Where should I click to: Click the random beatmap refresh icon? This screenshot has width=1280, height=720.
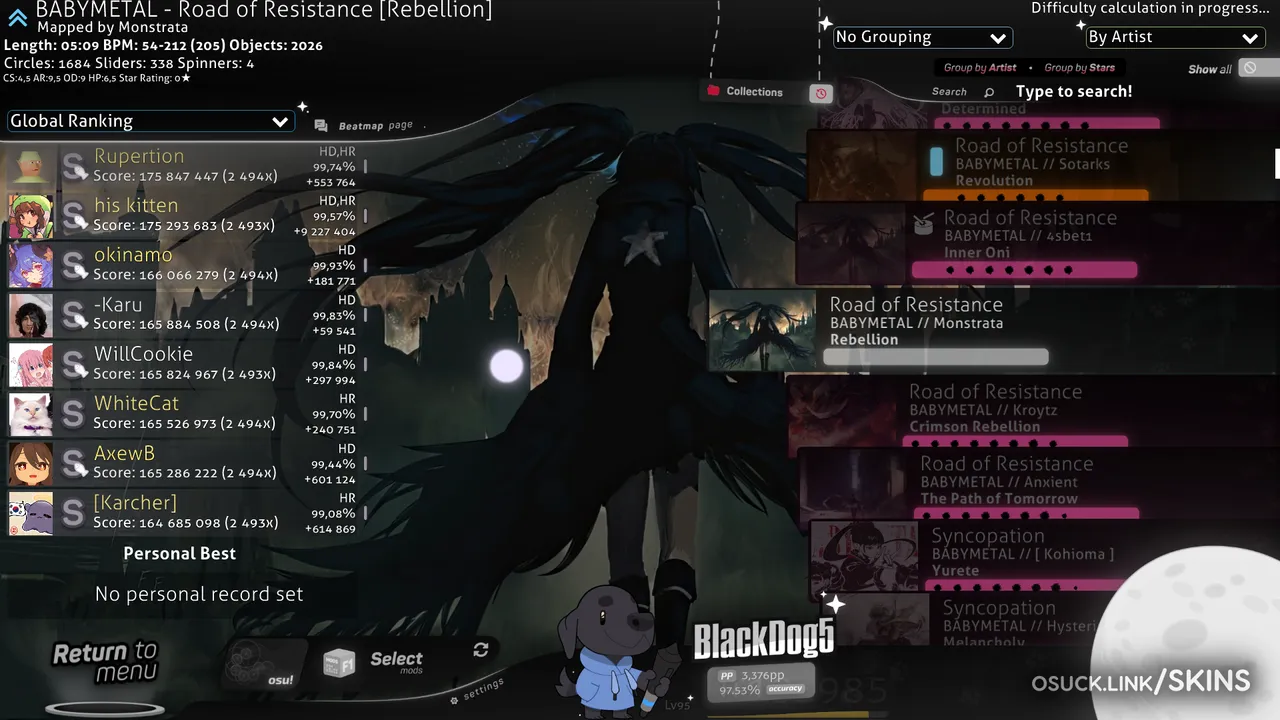(481, 650)
